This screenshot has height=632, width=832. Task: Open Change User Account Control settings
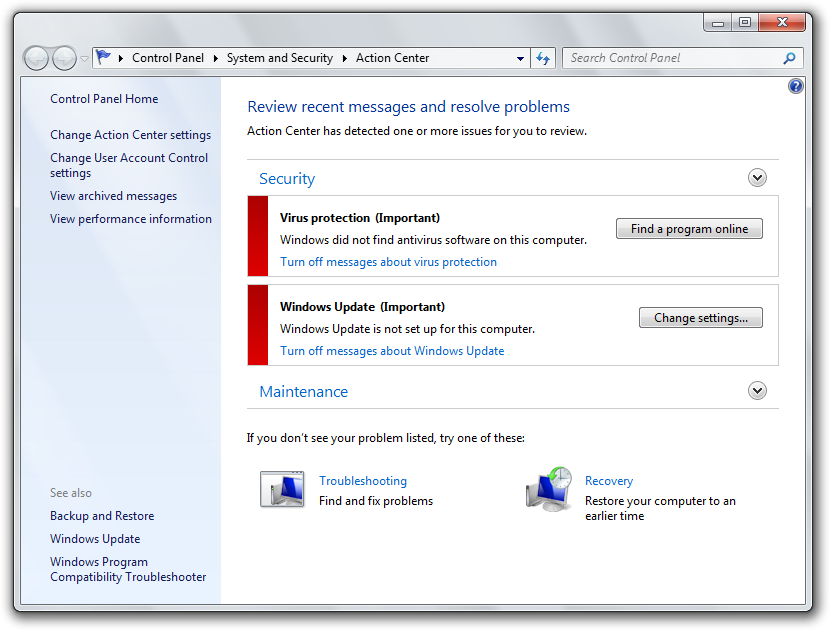(129, 165)
